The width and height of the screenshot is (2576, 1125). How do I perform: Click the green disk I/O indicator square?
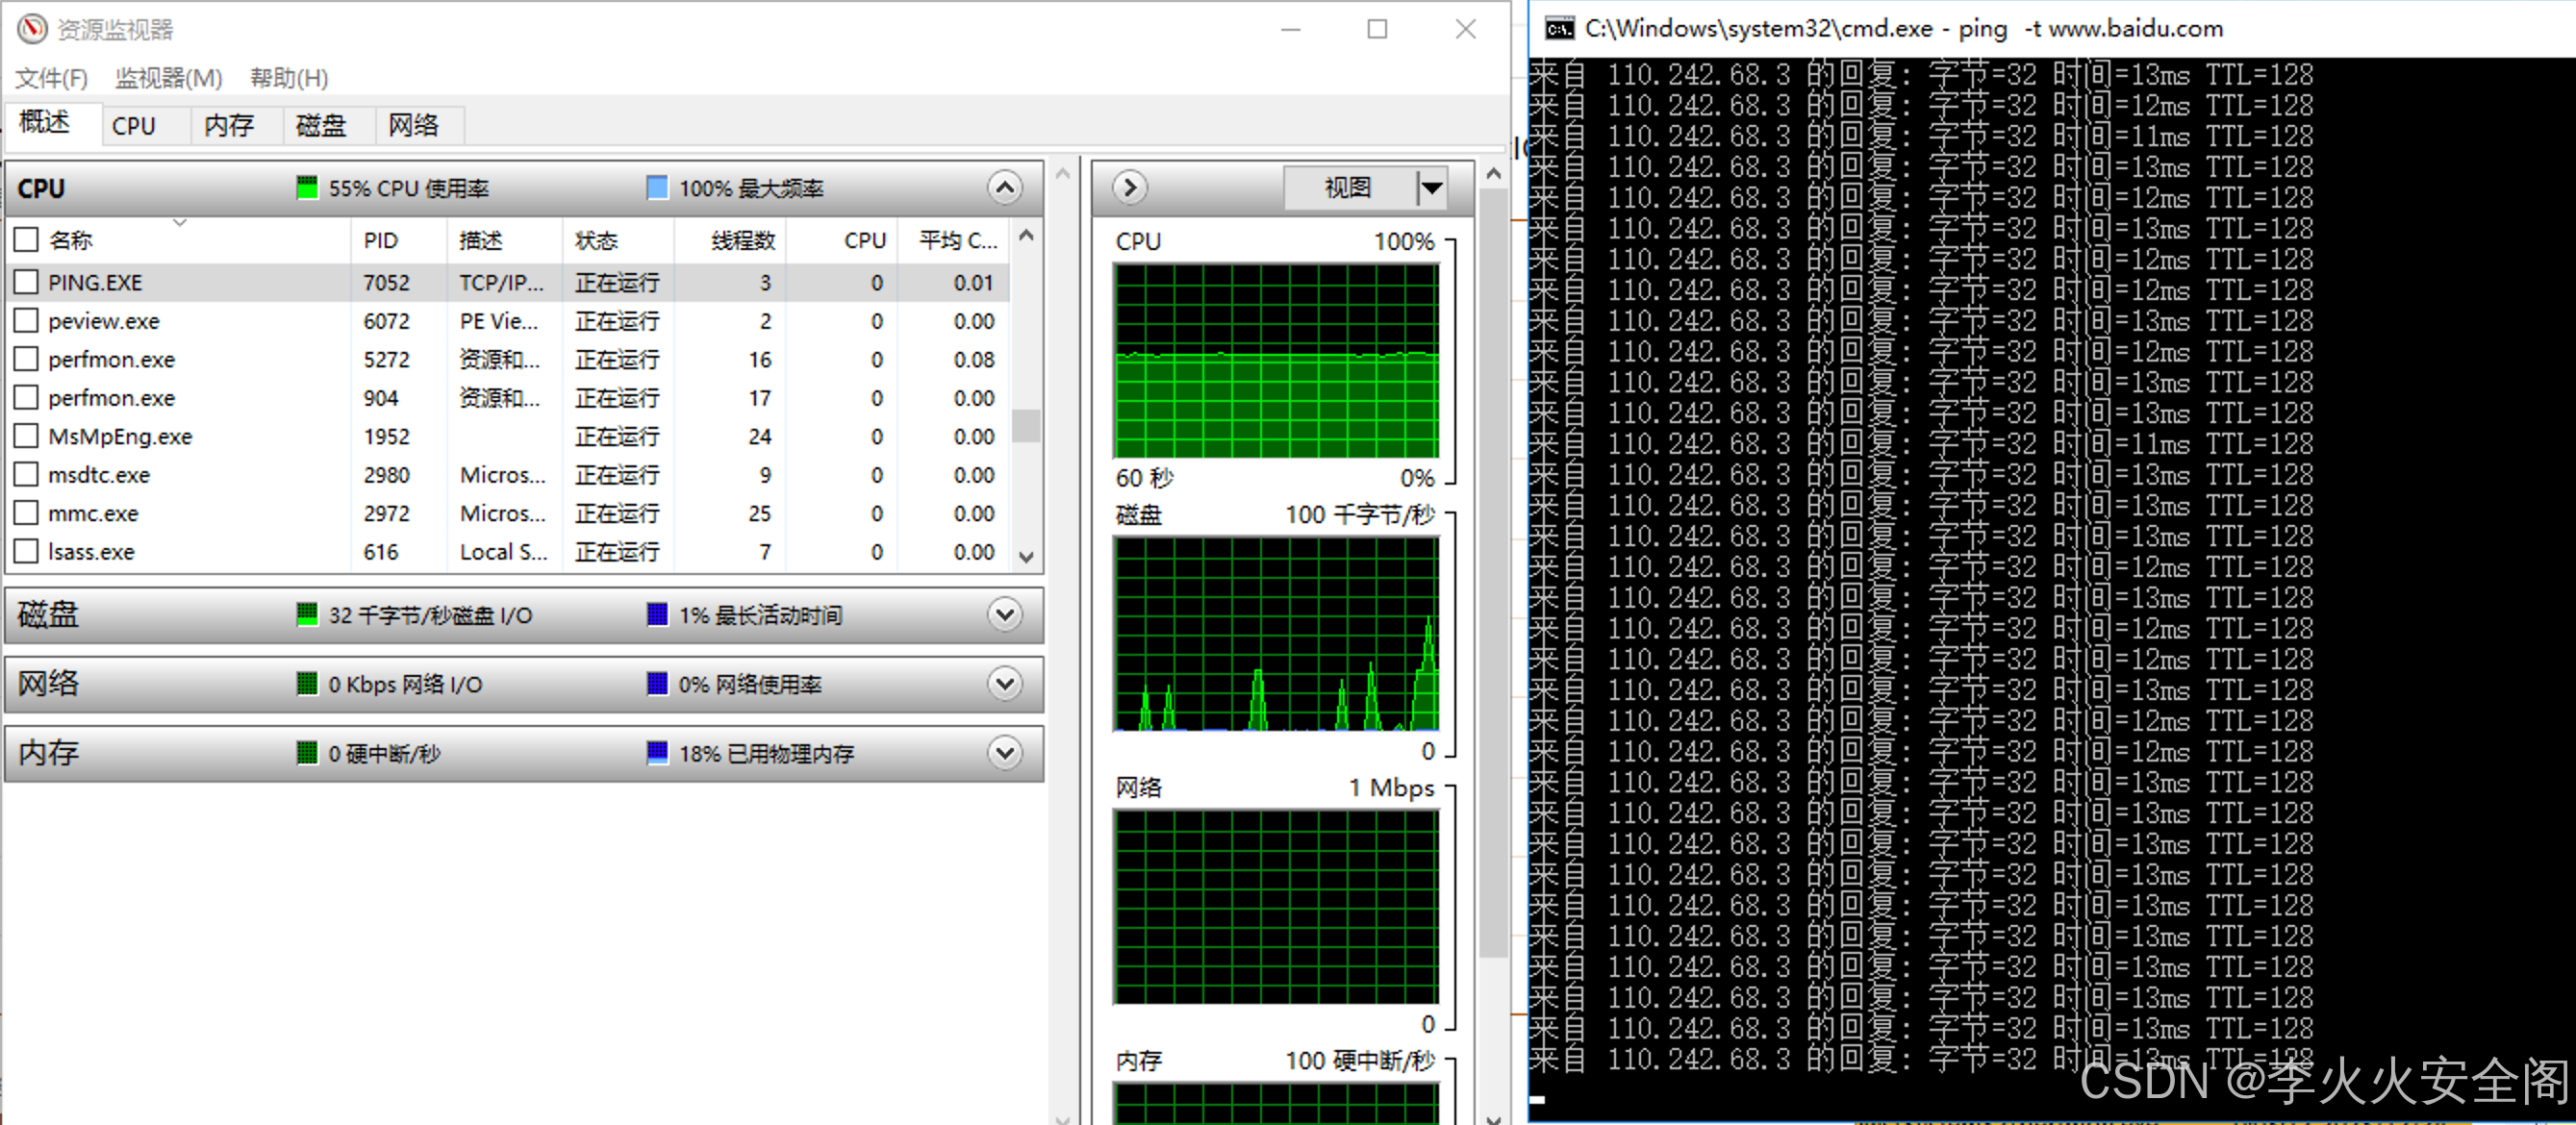pyautogui.click(x=307, y=614)
